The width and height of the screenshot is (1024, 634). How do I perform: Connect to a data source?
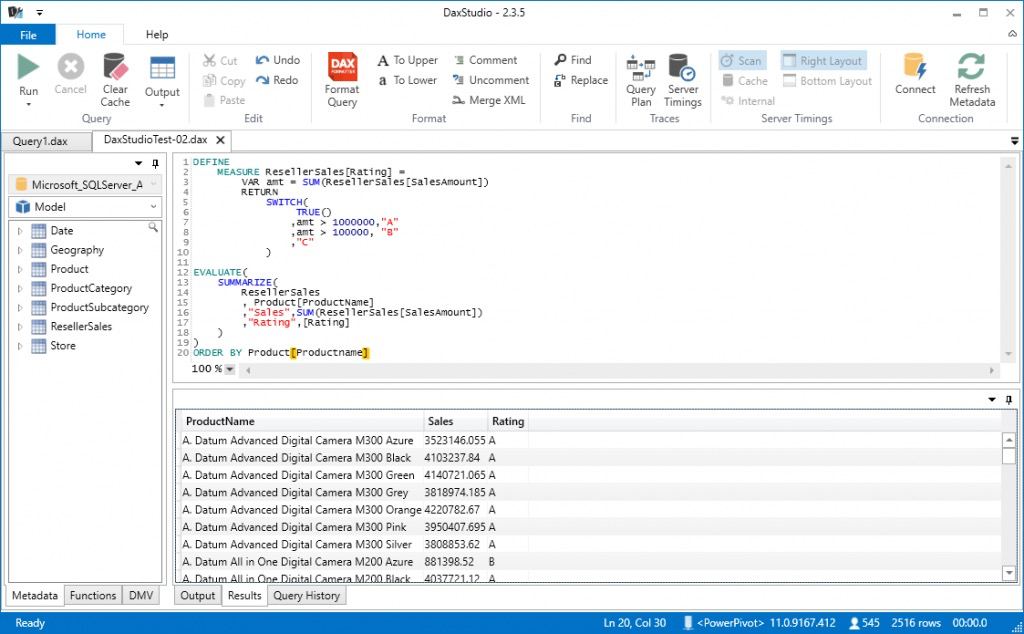[x=915, y=74]
